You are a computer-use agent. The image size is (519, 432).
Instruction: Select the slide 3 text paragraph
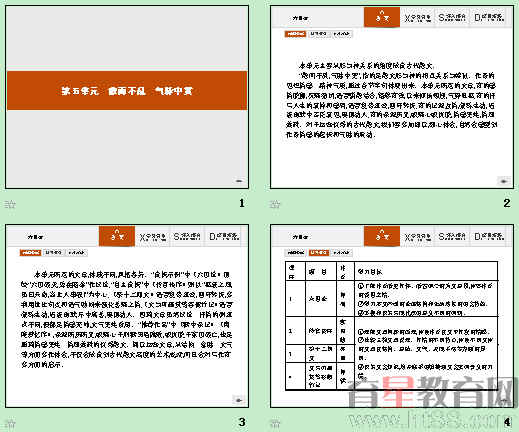pos(127,319)
